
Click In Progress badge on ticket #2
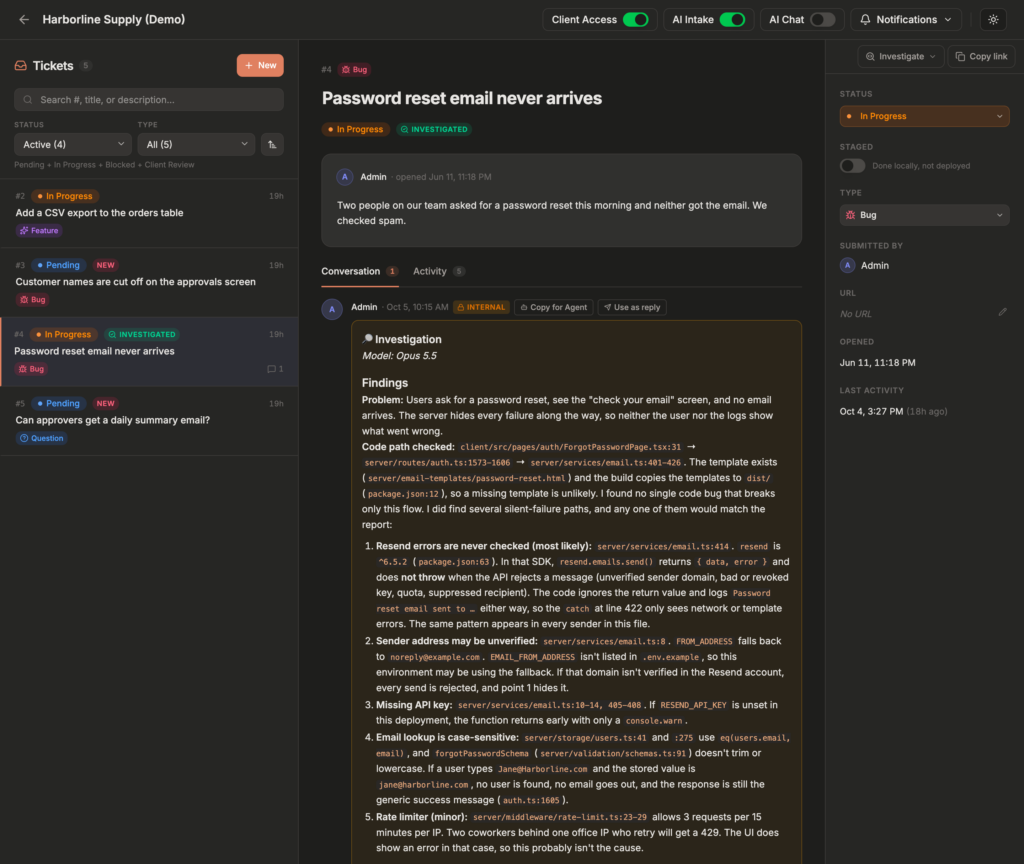pos(64,196)
